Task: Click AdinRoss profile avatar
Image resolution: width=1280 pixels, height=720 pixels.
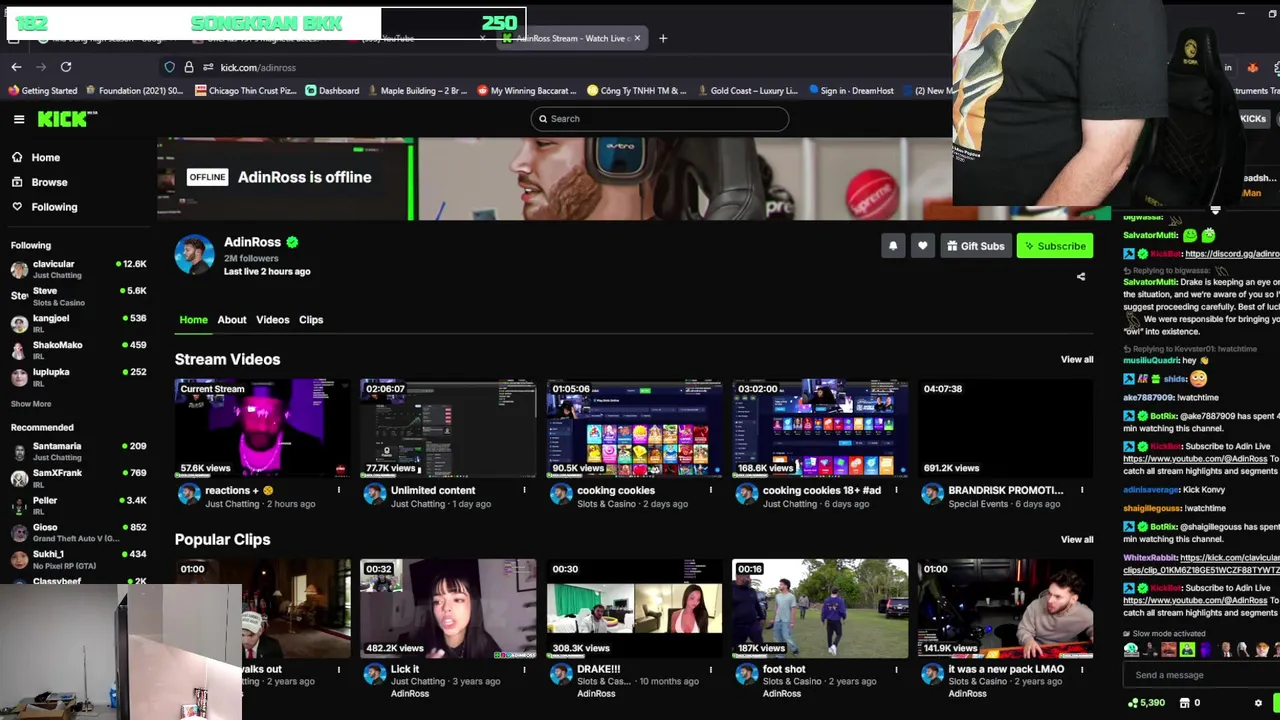Action: [194, 255]
